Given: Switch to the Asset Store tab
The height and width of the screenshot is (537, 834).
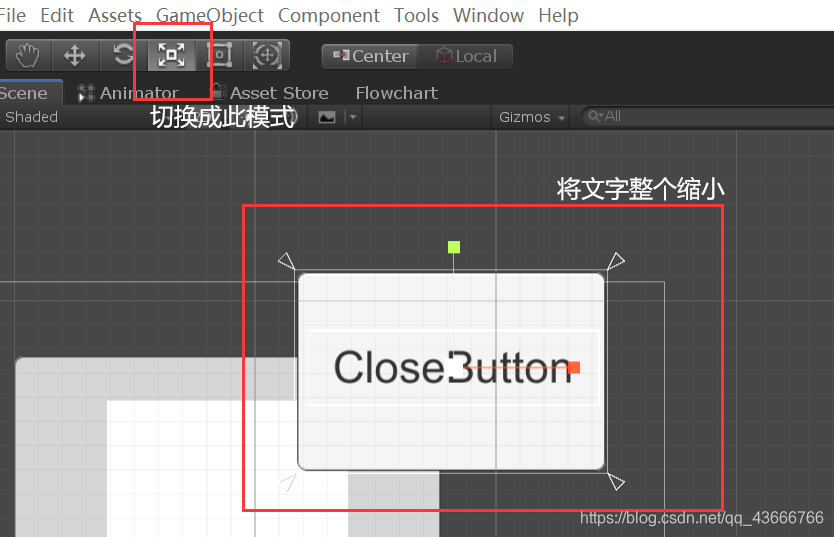Looking at the screenshot, I should [270, 93].
